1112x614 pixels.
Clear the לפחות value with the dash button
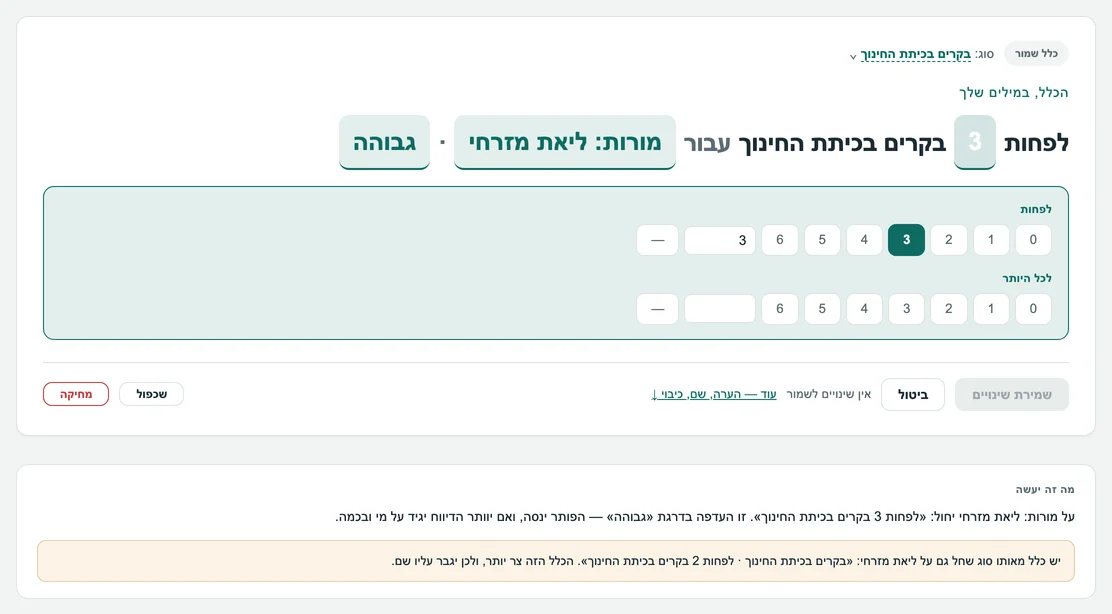point(657,240)
